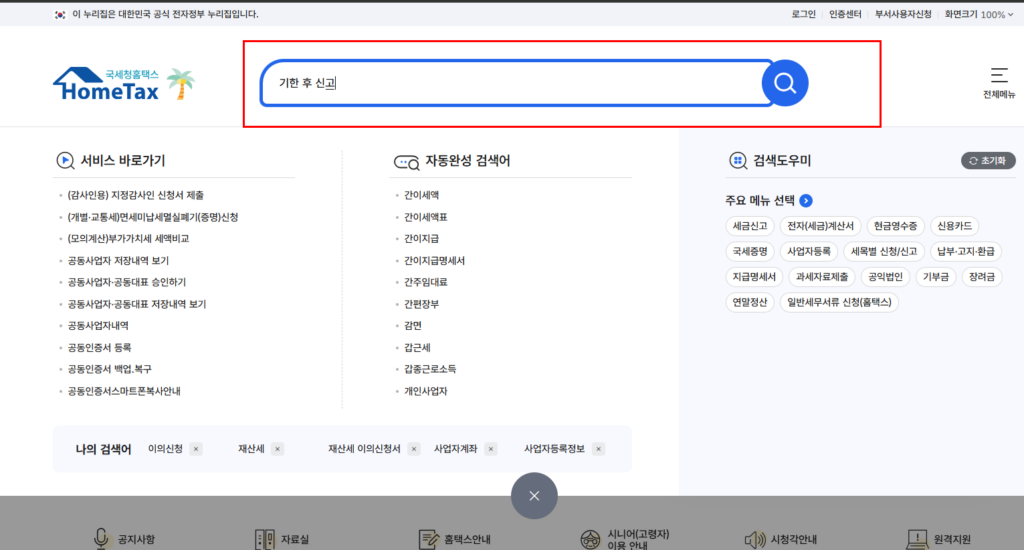The height and width of the screenshot is (550, 1024).
Task: Select autocomplete suggestion 간편장부
Action: (x=421, y=304)
